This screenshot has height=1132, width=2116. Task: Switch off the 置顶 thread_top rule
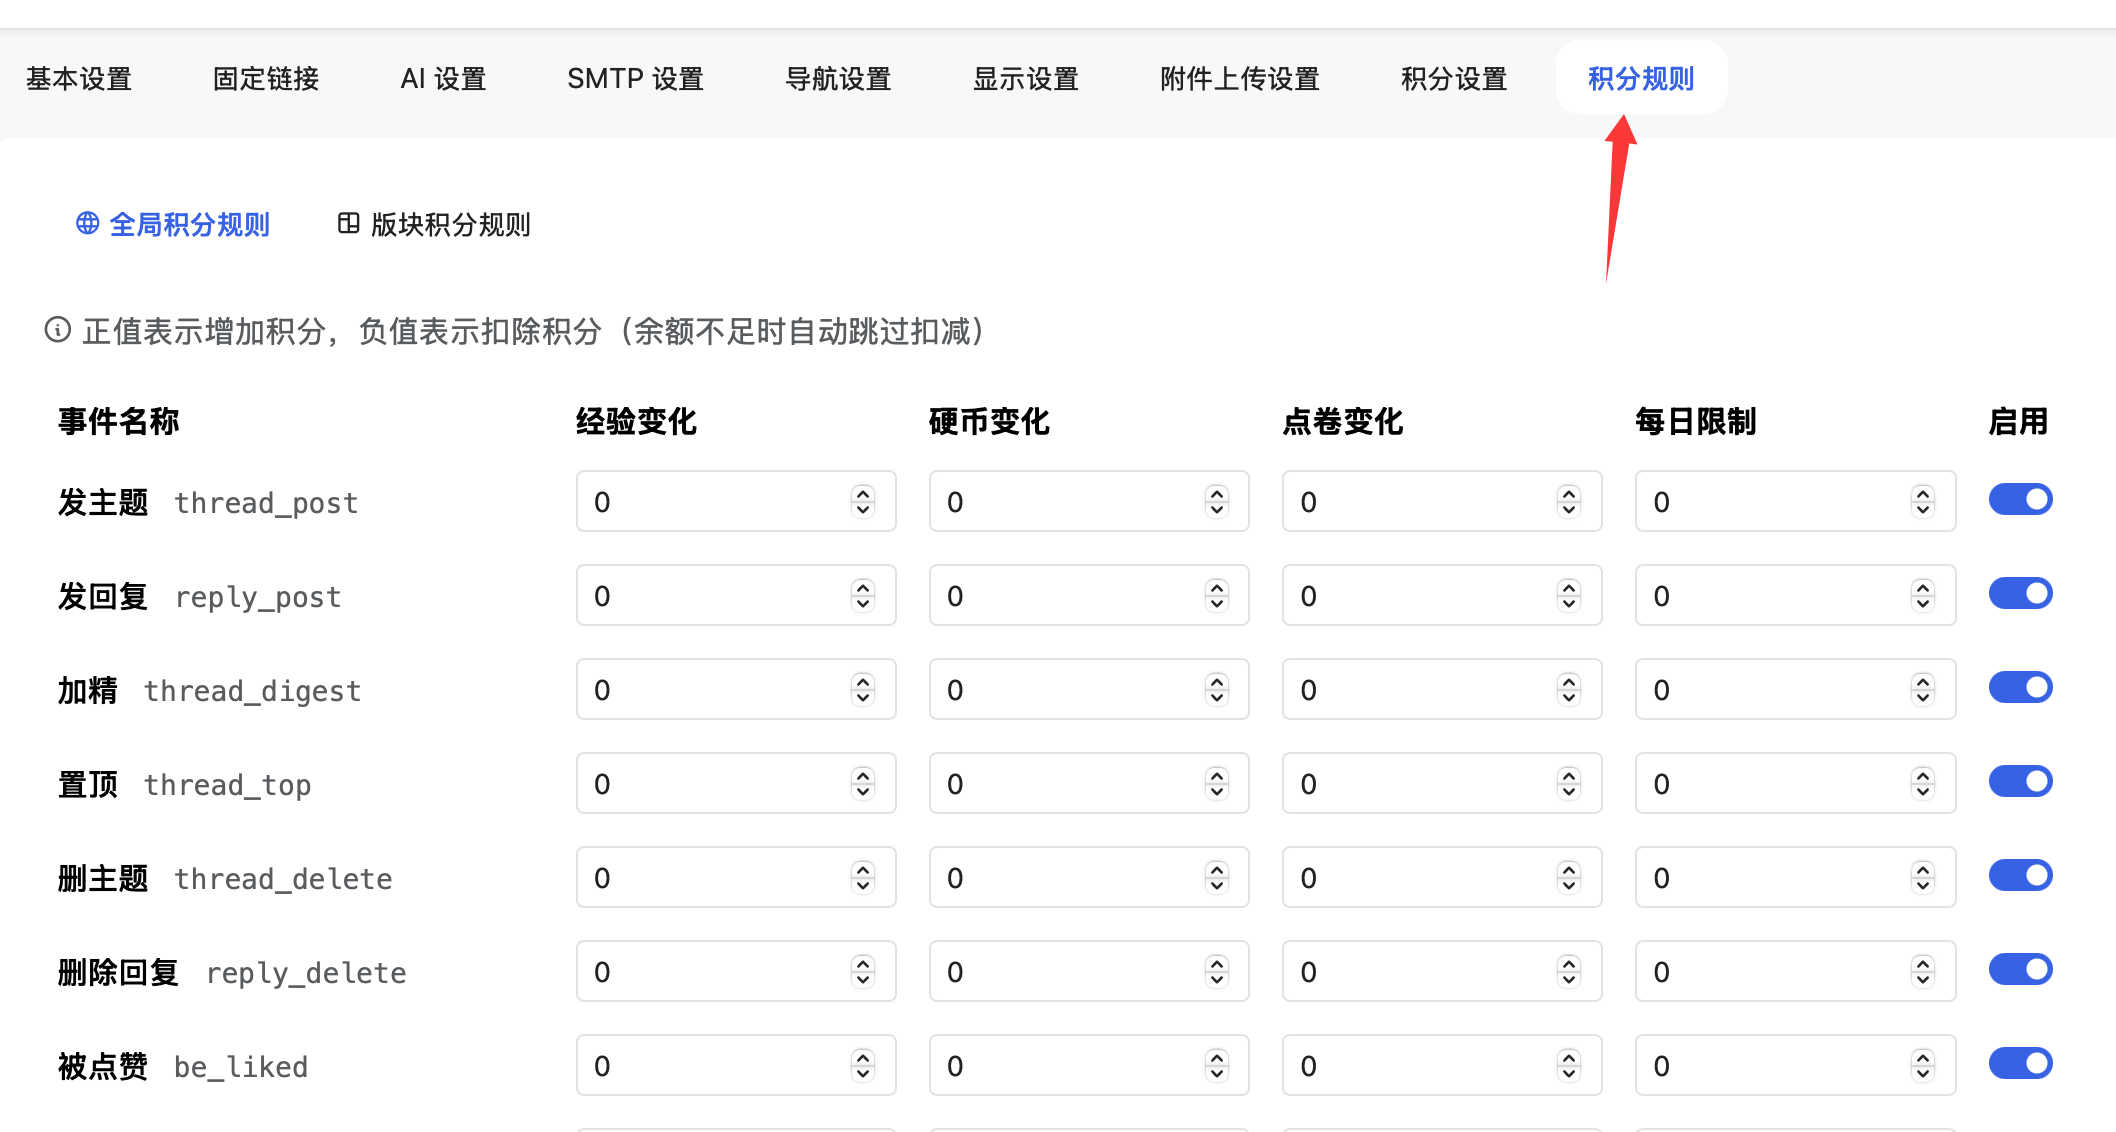point(2020,781)
